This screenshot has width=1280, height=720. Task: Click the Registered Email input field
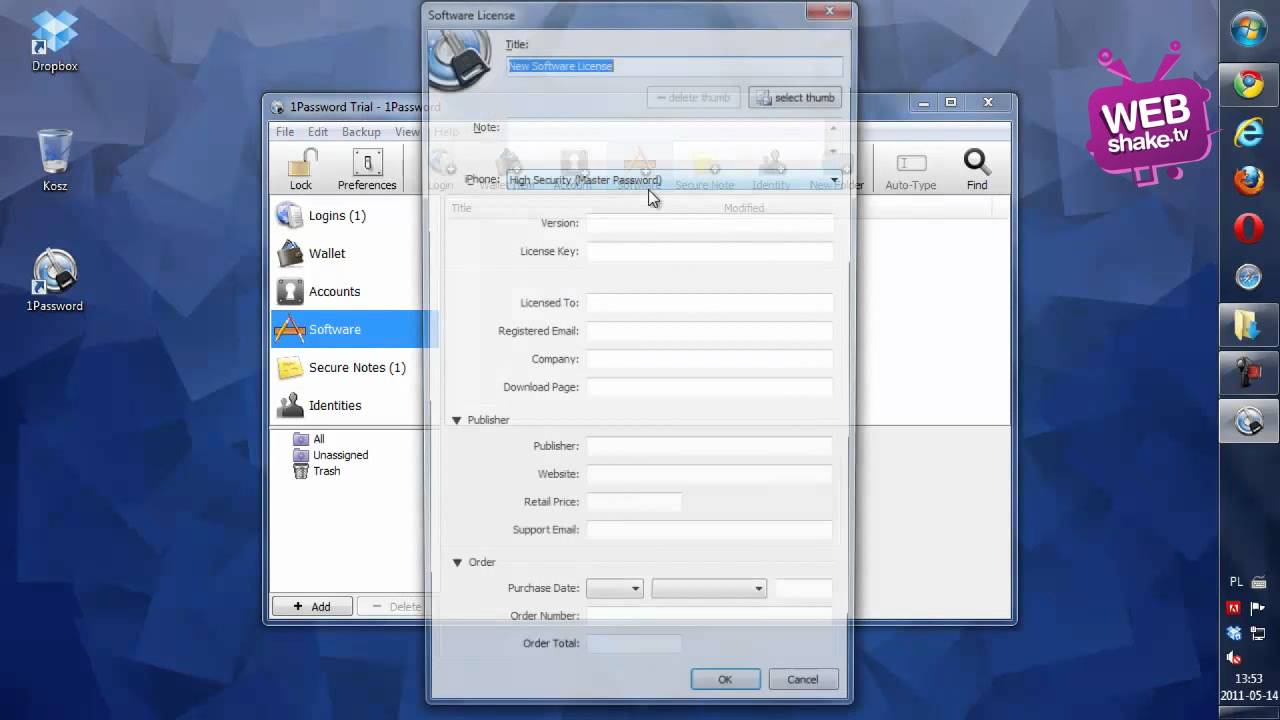tap(709, 330)
